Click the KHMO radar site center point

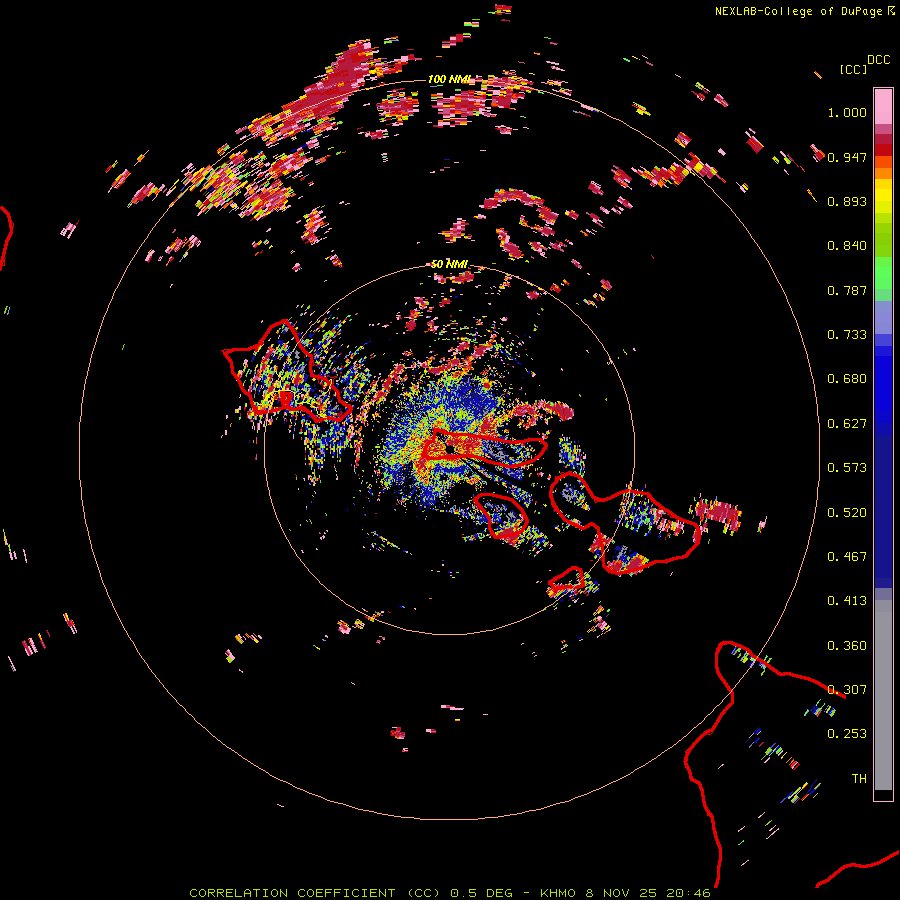tap(449, 449)
